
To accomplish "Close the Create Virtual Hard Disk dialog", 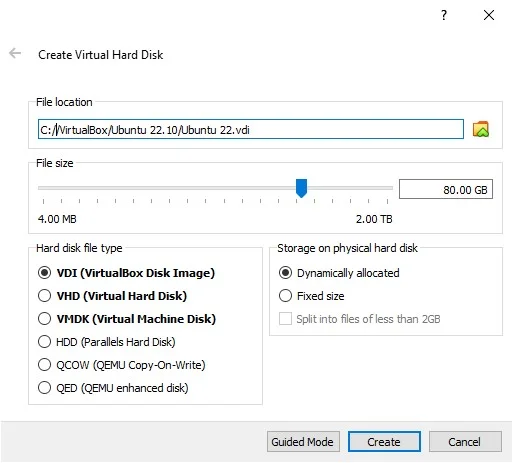I will 489,15.
